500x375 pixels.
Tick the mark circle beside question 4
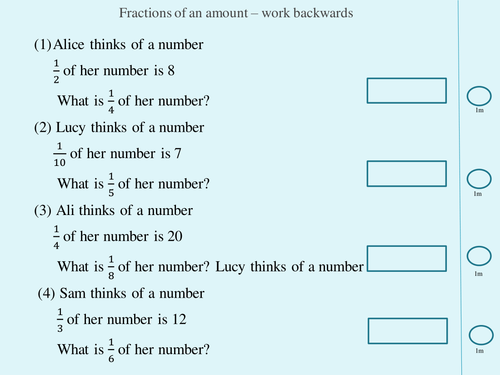point(481,335)
